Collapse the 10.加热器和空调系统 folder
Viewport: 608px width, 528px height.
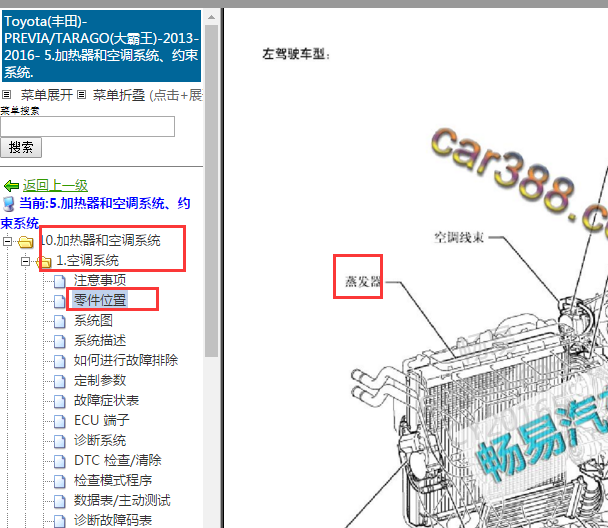[x=7, y=241]
